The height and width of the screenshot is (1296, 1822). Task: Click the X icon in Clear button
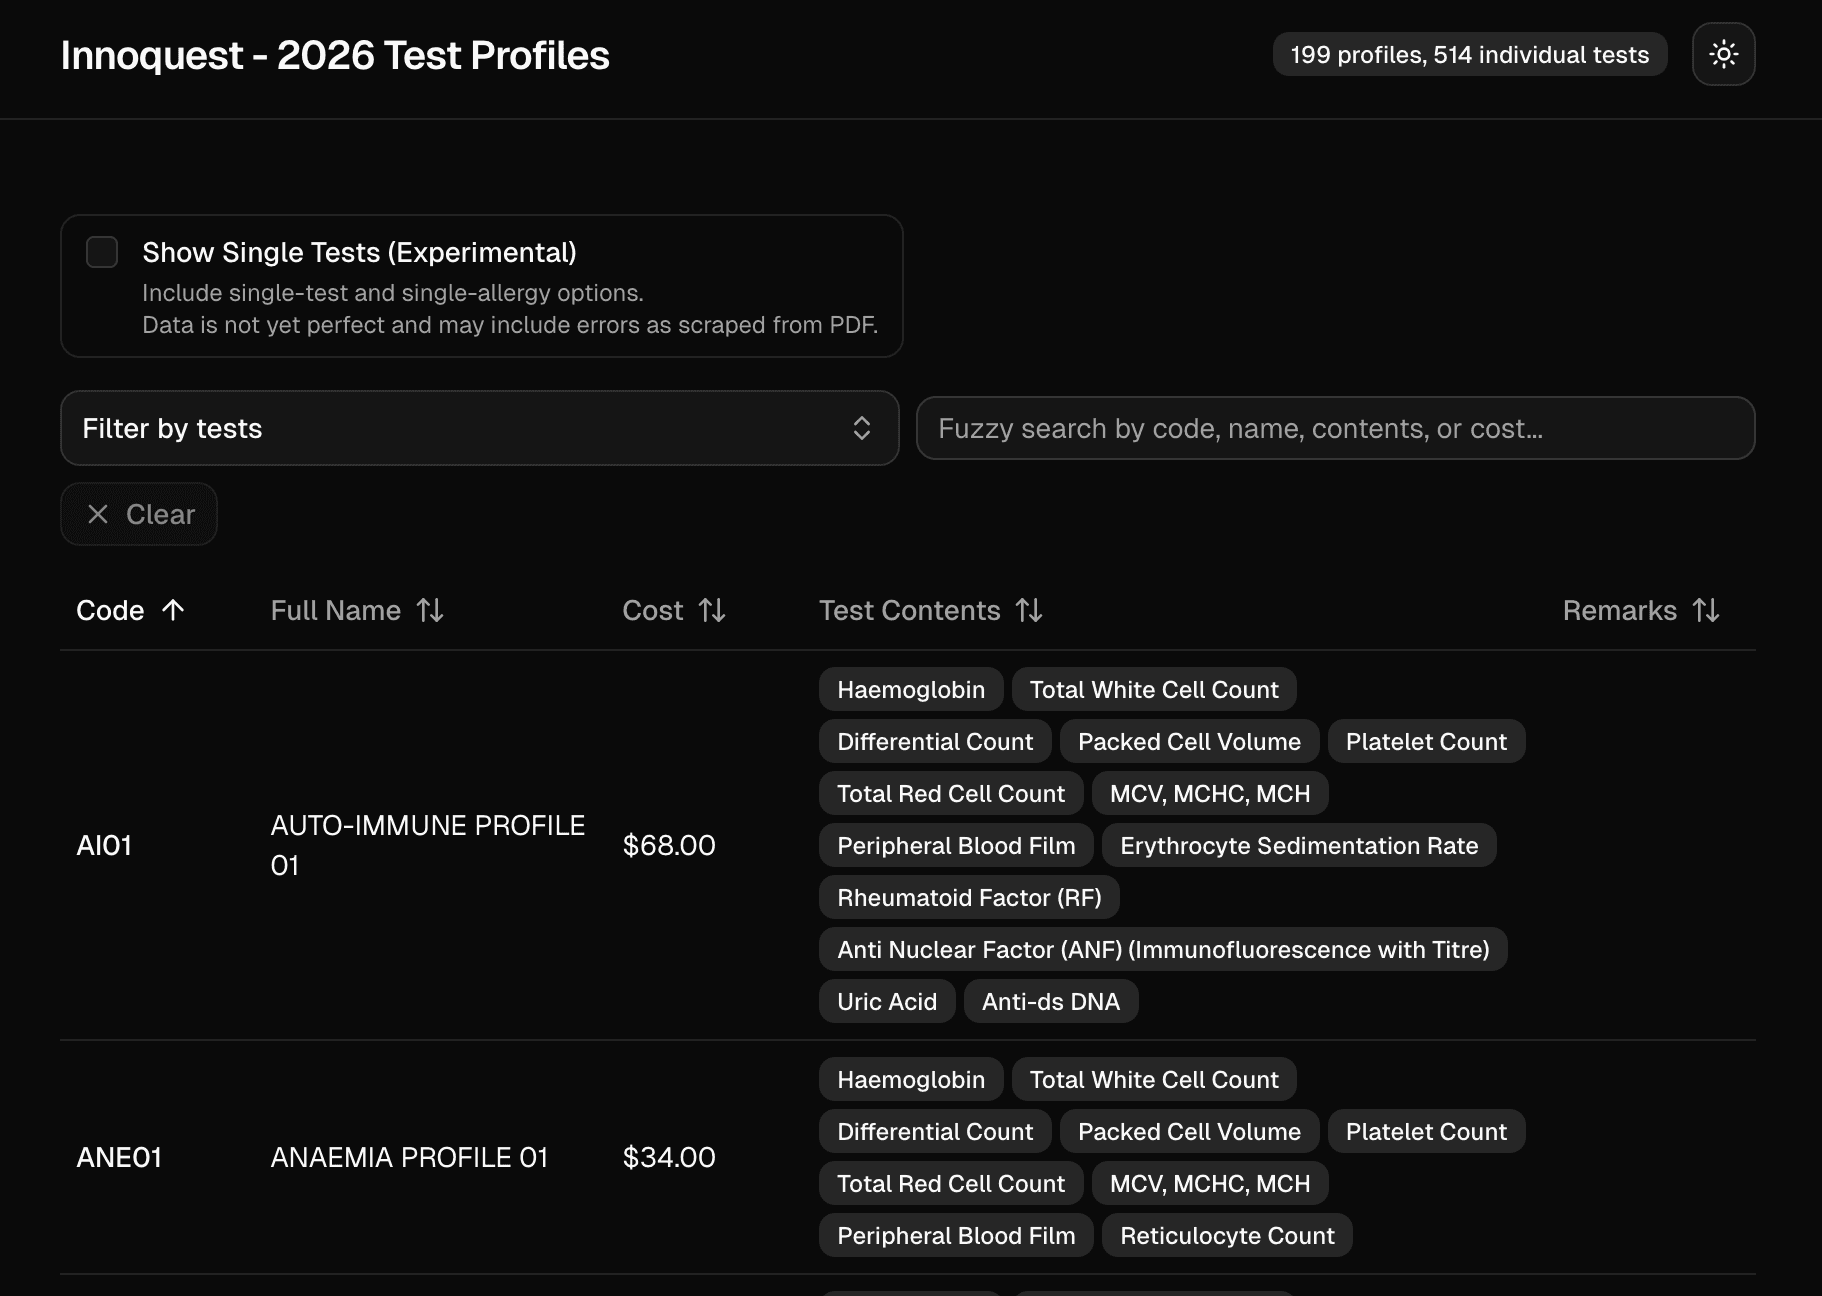pos(98,514)
